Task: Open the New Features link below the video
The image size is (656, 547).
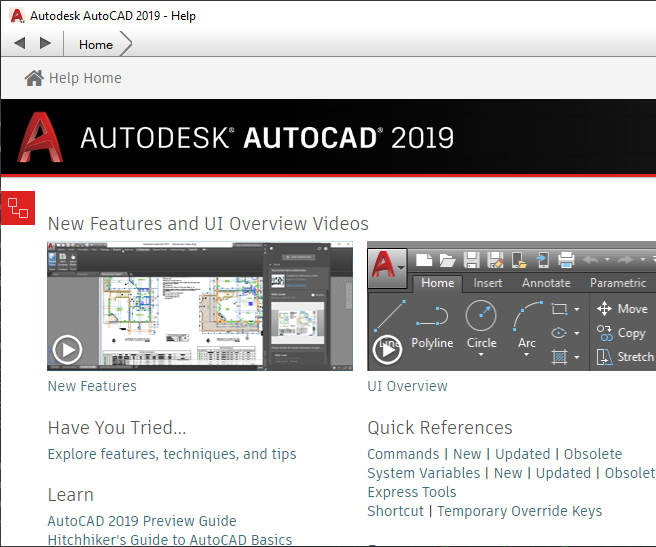Action: click(x=92, y=386)
